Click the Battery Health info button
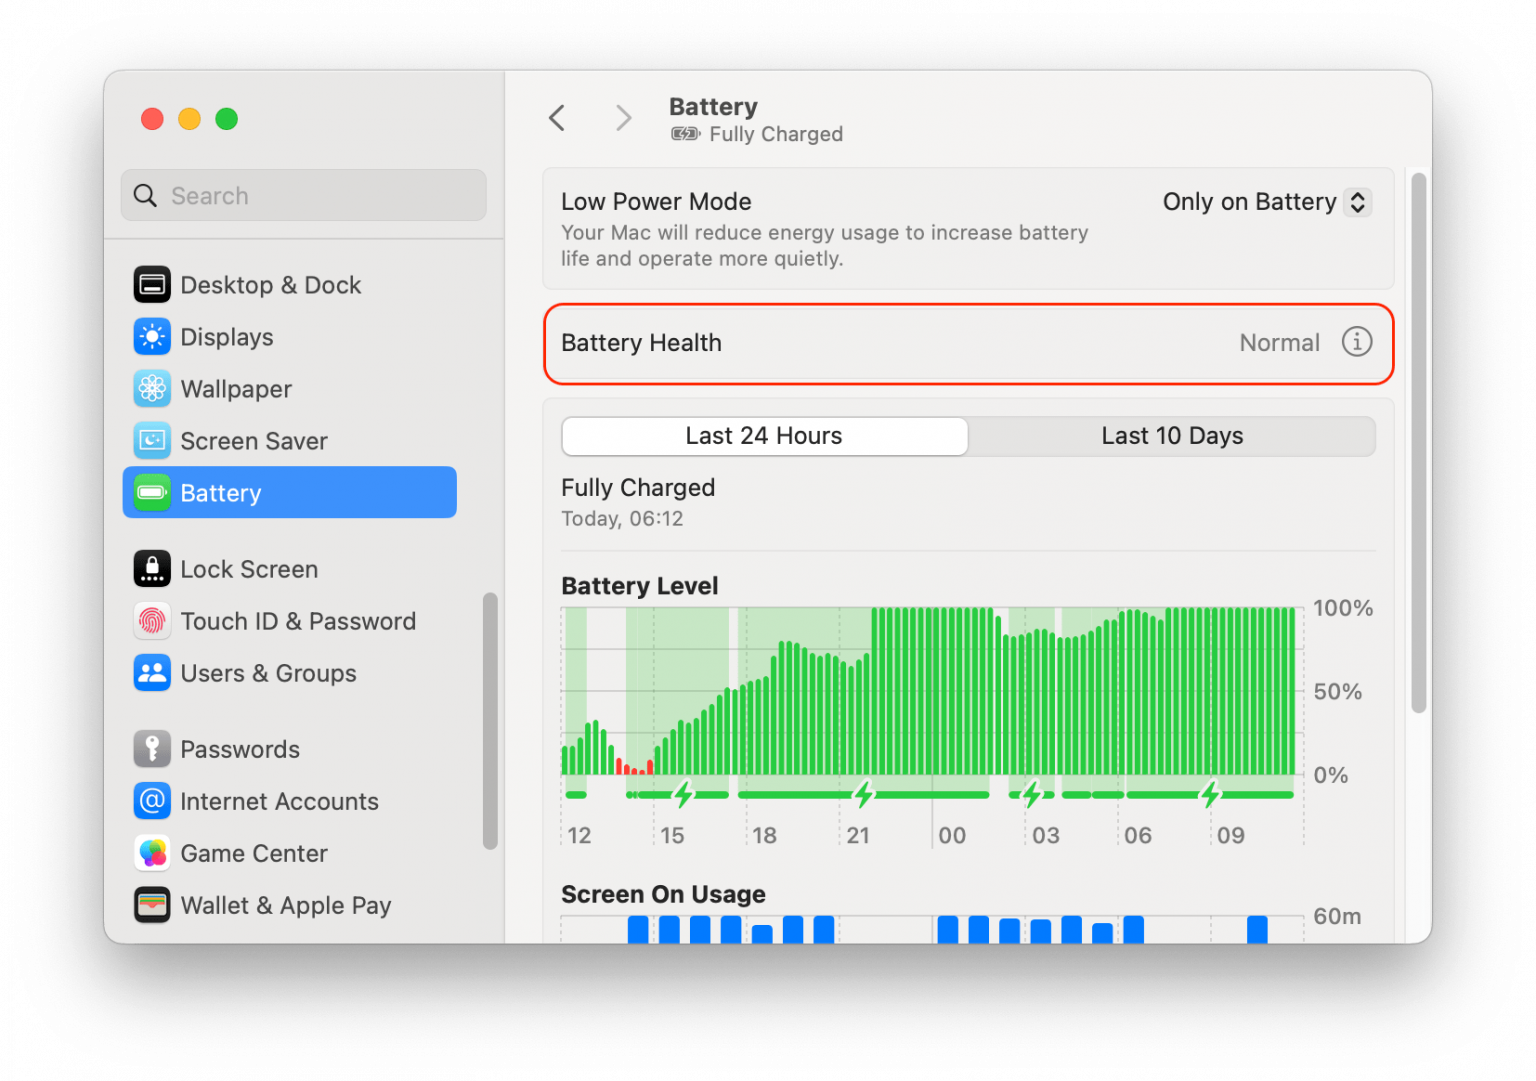1536x1081 pixels. click(x=1357, y=342)
